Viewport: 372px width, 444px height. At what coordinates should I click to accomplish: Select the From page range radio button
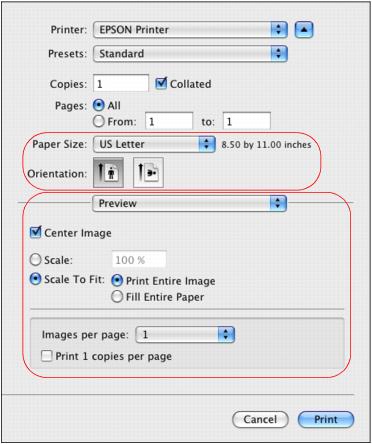99,121
